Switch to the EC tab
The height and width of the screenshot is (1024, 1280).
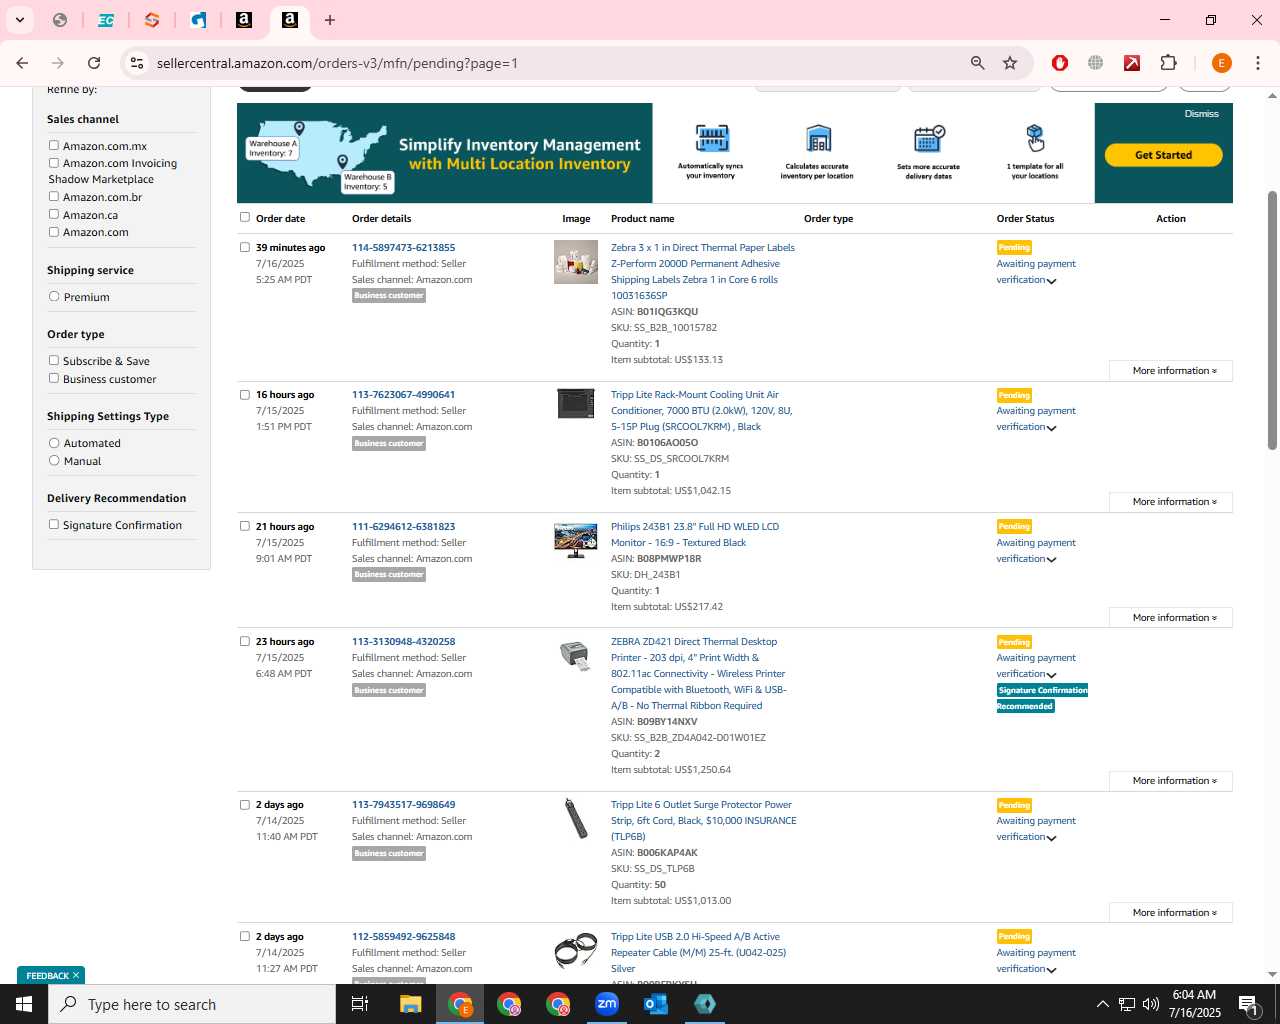coord(106,20)
